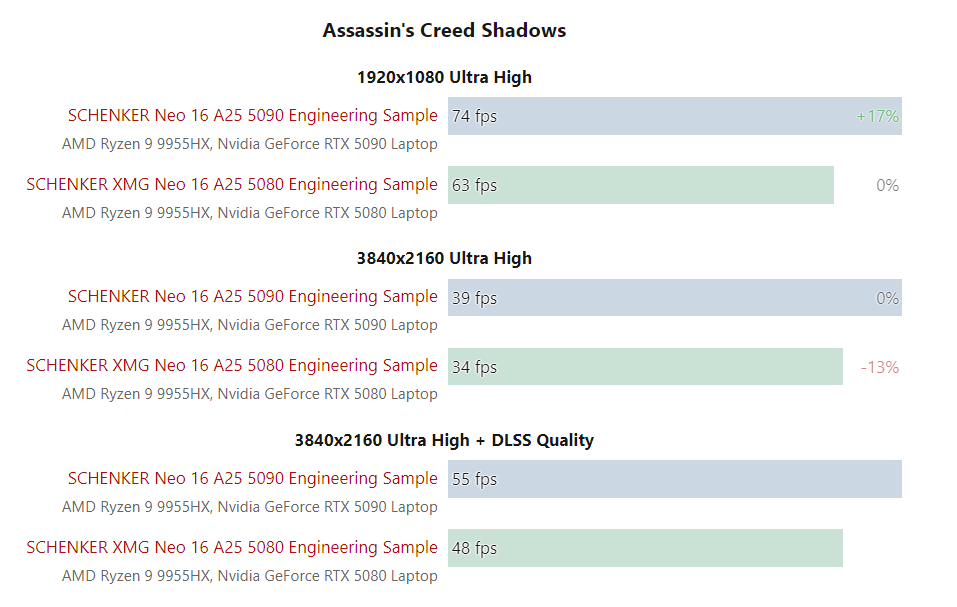This screenshot has height=607, width=957.
Task: Click the 48 fps bar
Action: (645, 548)
